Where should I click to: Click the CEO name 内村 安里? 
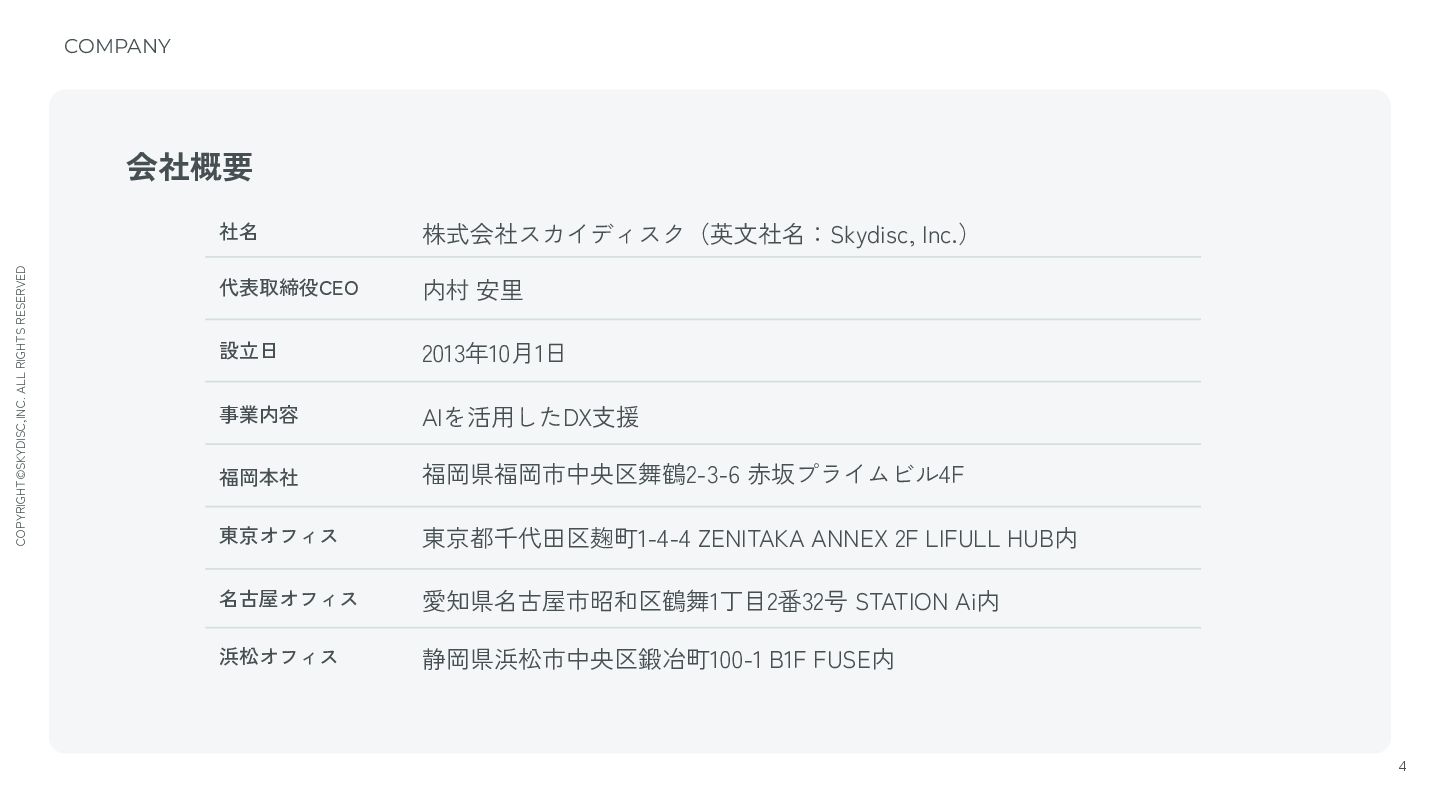(x=473, y=290)
